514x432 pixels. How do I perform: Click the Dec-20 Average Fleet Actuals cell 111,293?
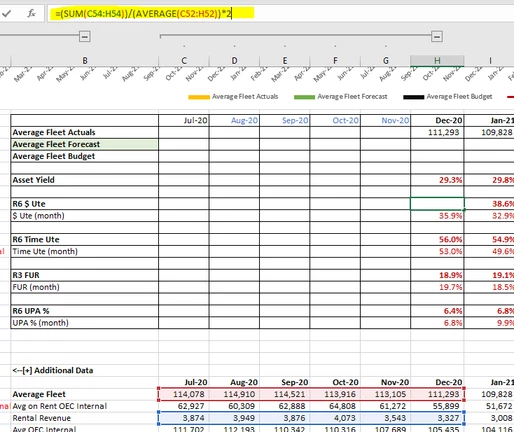click(437, 132)
